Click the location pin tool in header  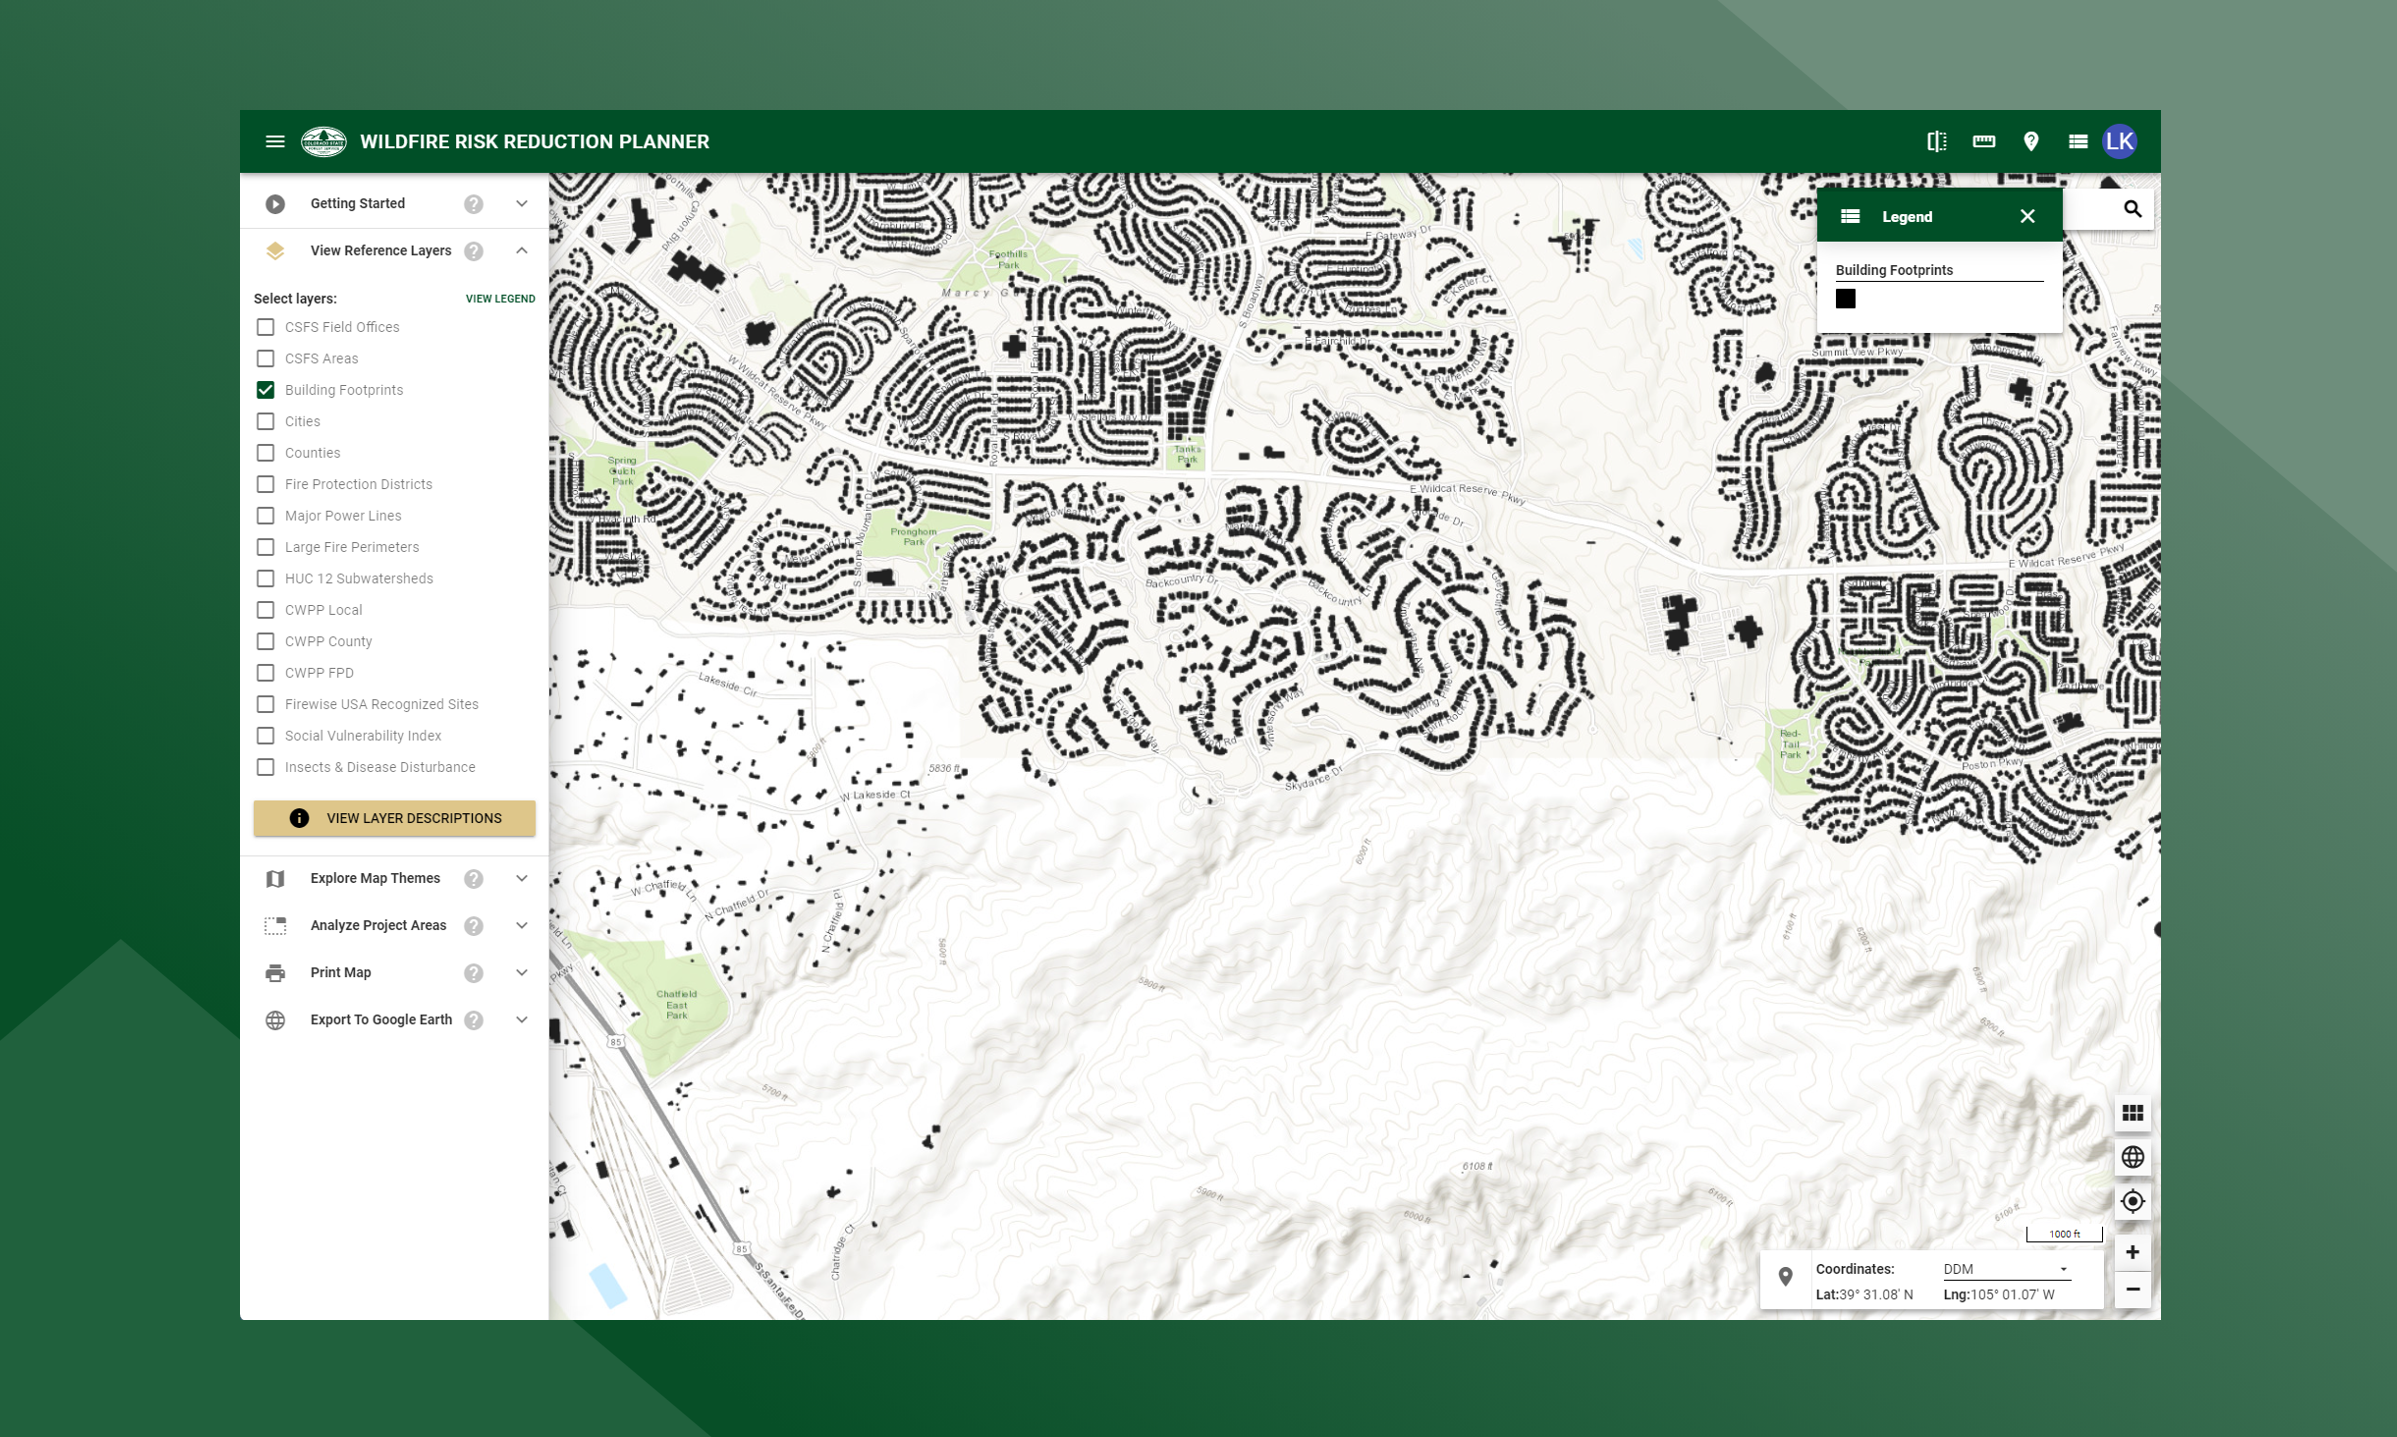click(2031, 142)
